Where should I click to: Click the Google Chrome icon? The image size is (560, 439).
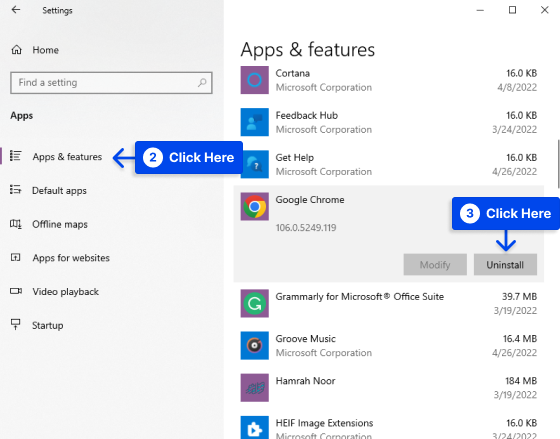(254, 206)
